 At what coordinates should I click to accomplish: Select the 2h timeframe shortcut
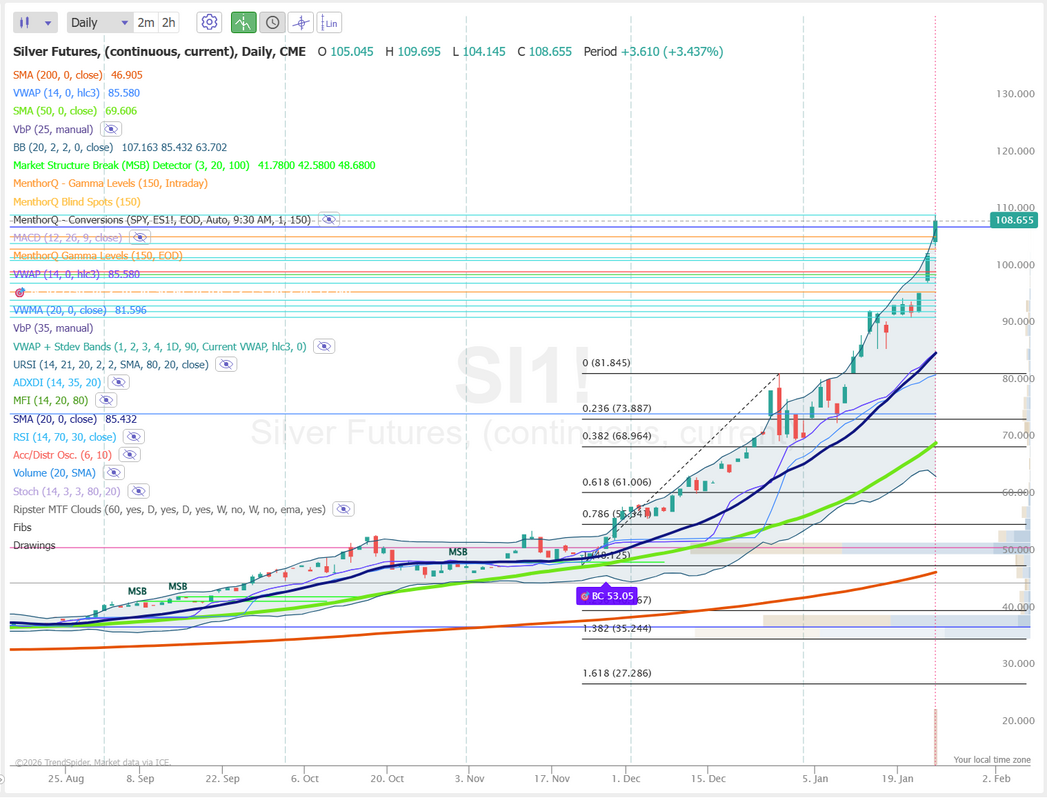[x=168, y=22]
